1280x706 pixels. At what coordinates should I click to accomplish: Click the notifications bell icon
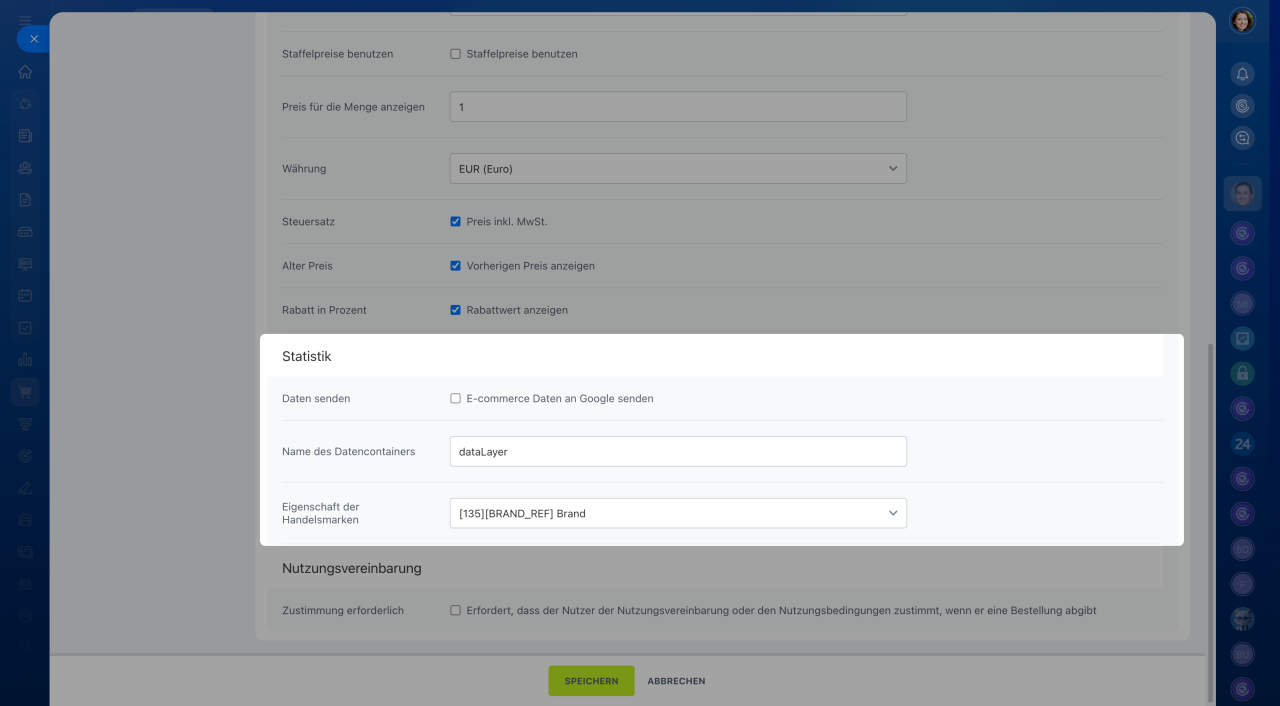[x=1242, y=74]
